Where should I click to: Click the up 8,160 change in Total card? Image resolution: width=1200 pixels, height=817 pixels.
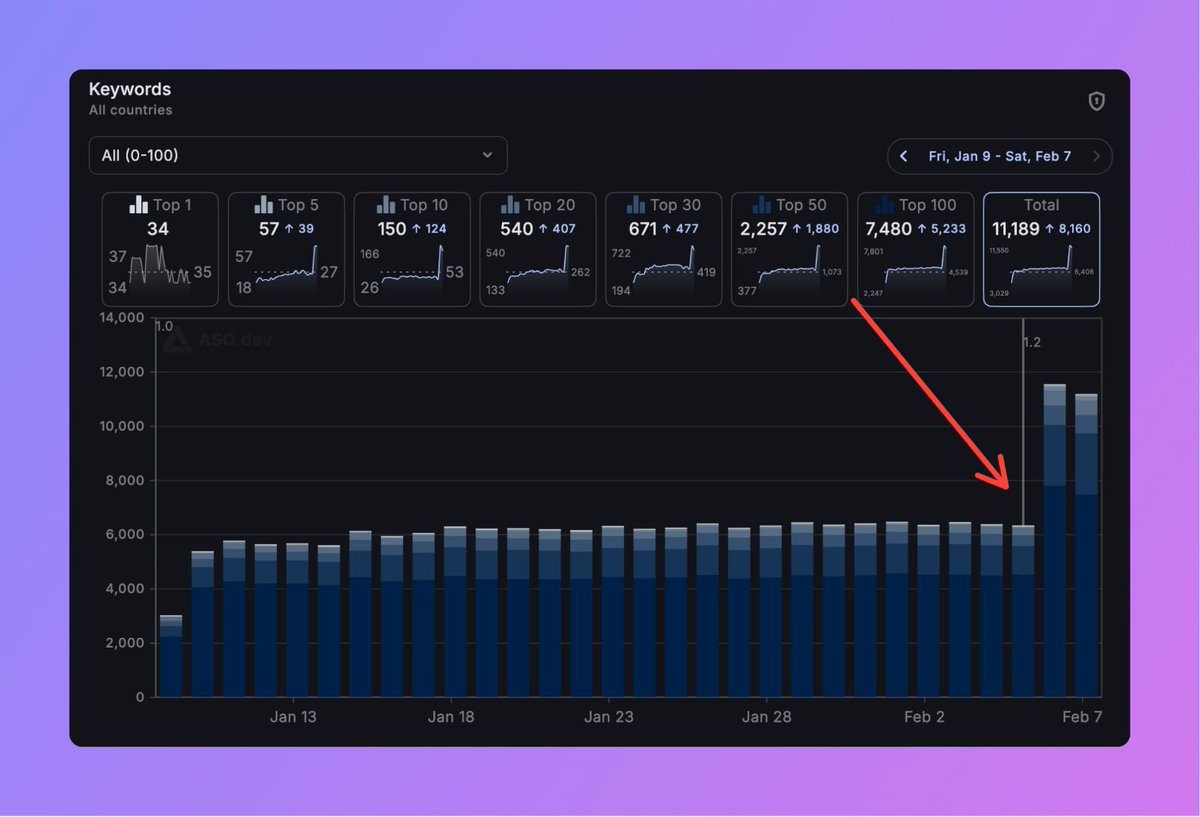coord(1069,229)
